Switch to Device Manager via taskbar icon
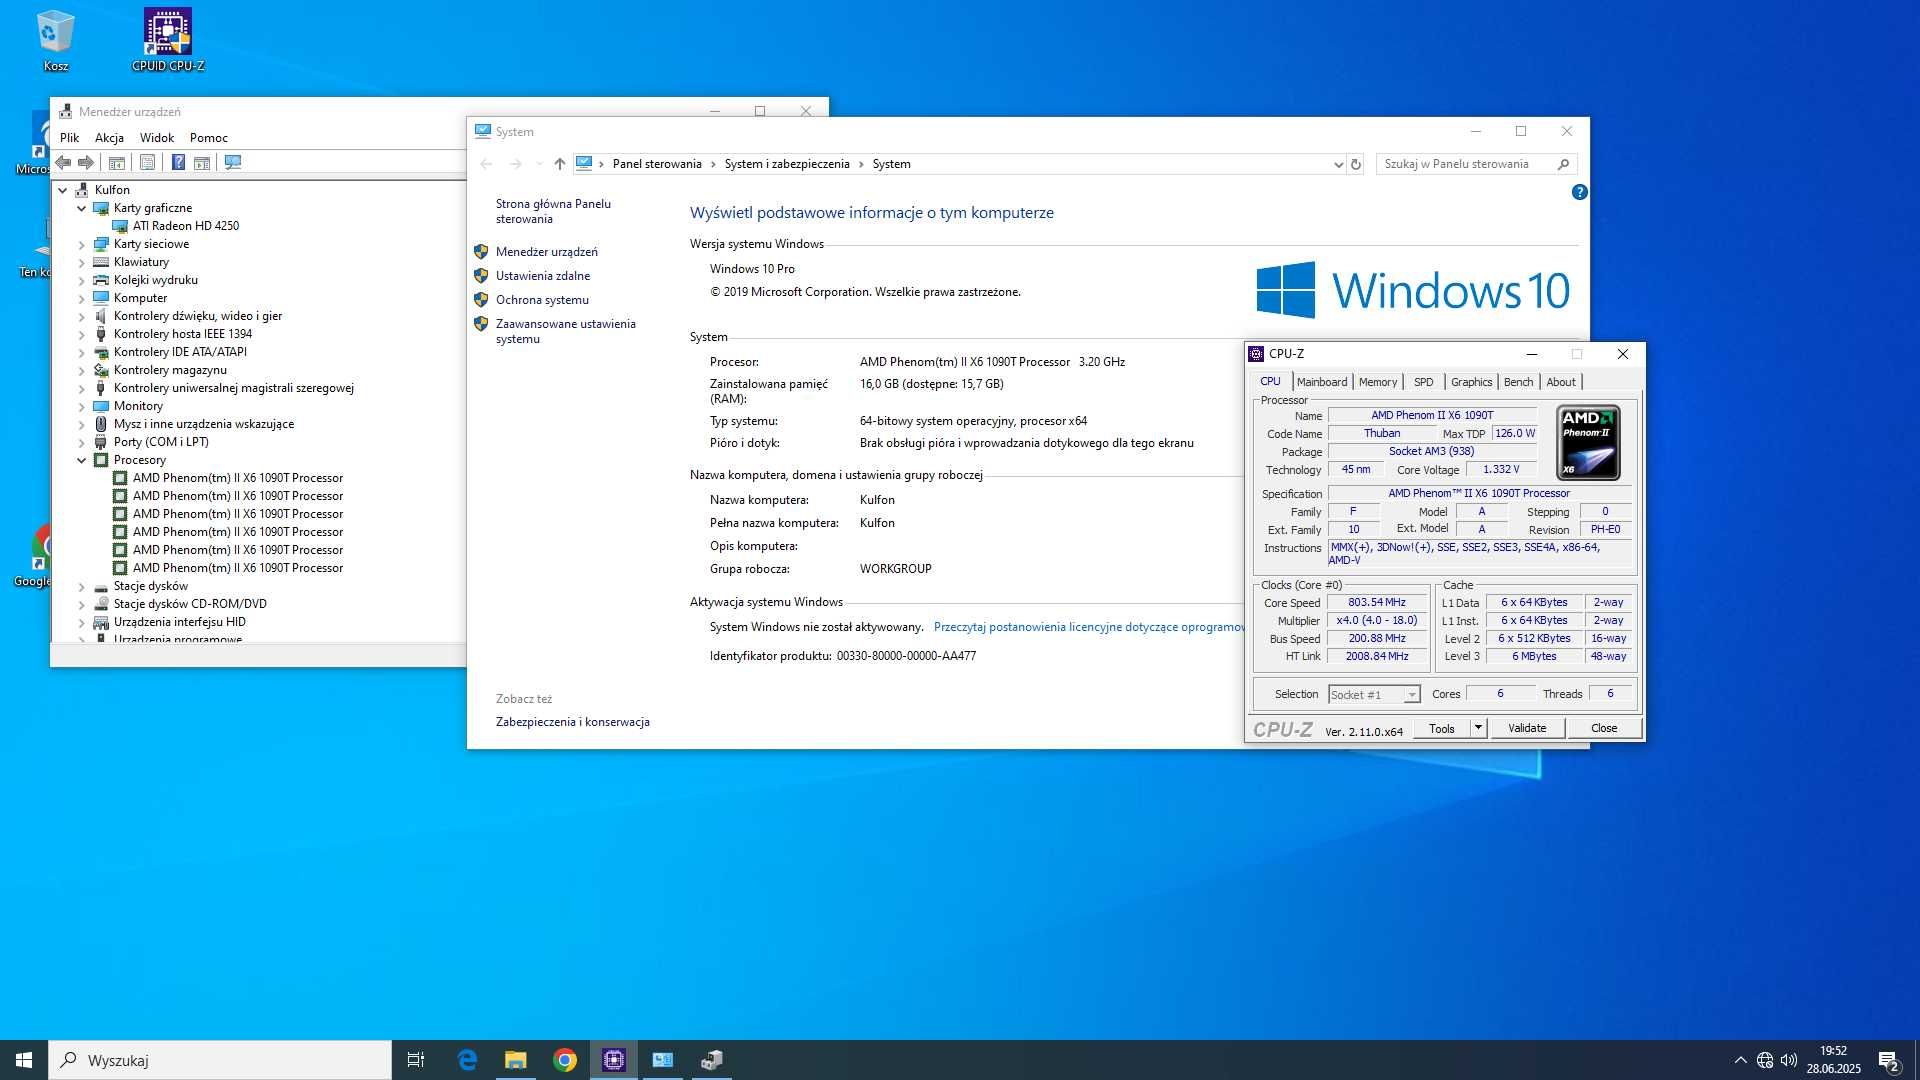This screenshot has width=1920, height=1080. [x=712, y=1060]
